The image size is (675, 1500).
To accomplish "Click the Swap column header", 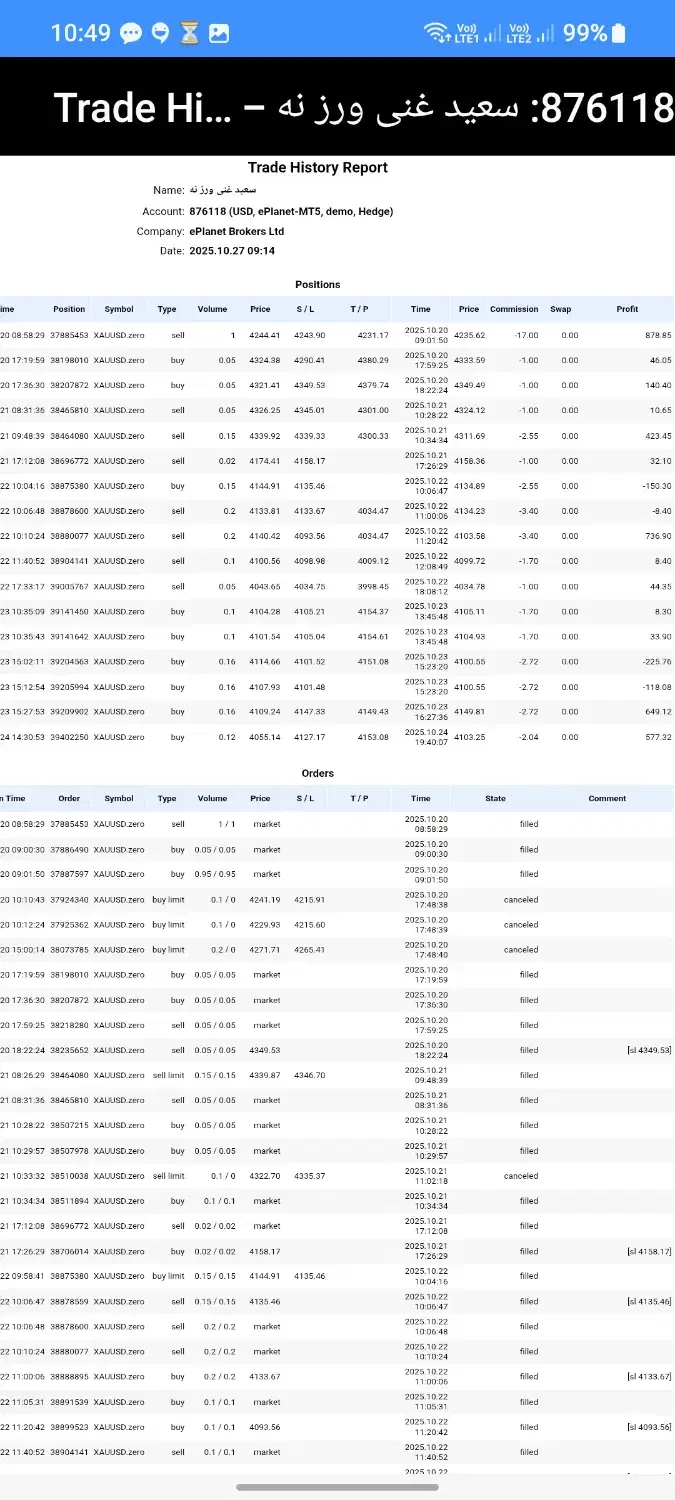I will pyautogui.click(x=561, y=309).
